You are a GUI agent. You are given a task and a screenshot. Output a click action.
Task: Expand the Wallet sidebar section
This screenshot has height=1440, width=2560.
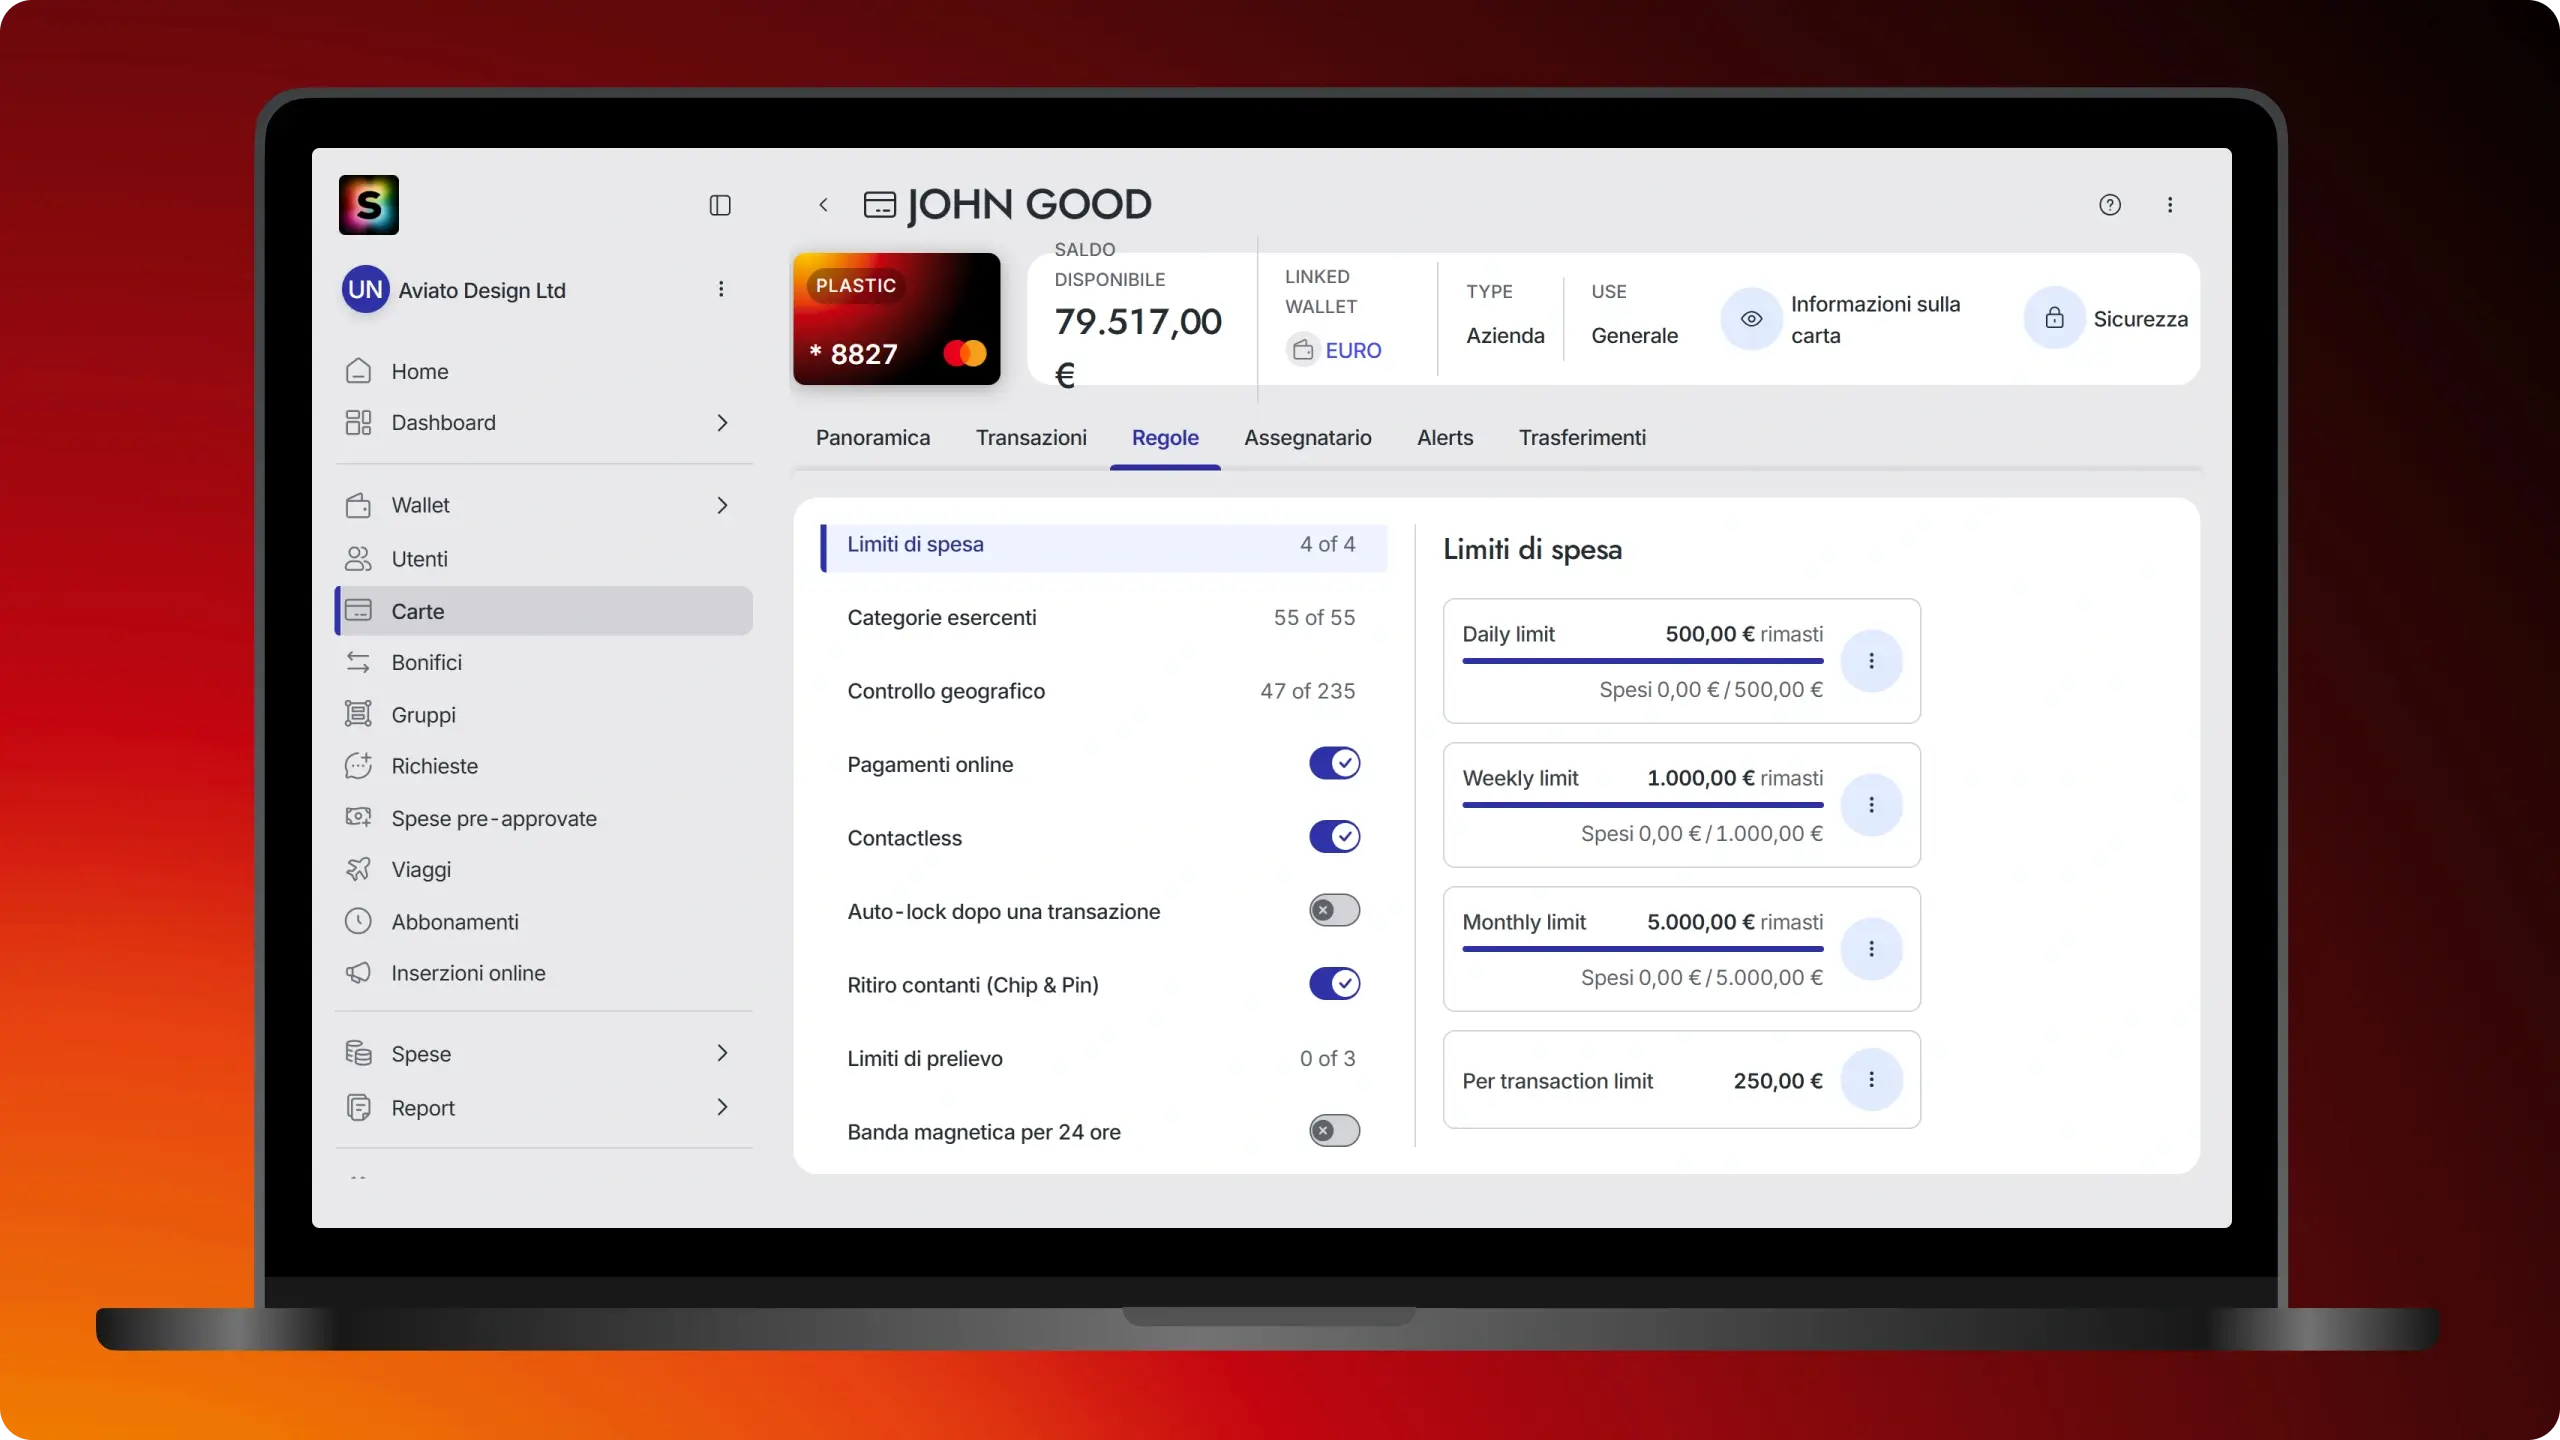pos(722,506)
